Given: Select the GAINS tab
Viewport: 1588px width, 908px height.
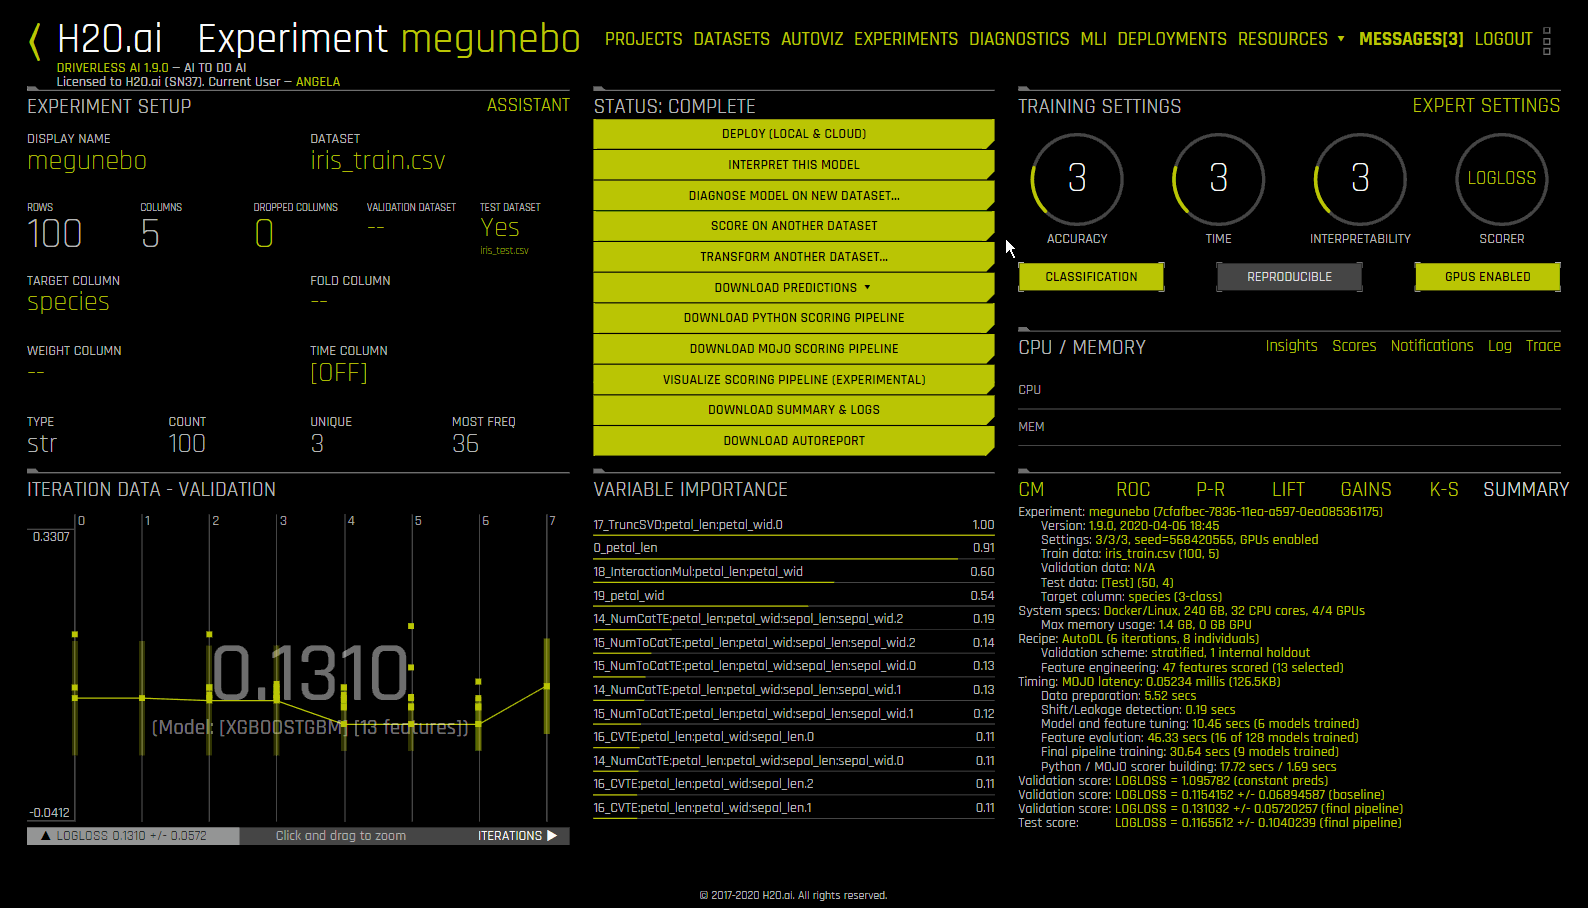Looking at the screenshot, I should tap(1366, 490).
